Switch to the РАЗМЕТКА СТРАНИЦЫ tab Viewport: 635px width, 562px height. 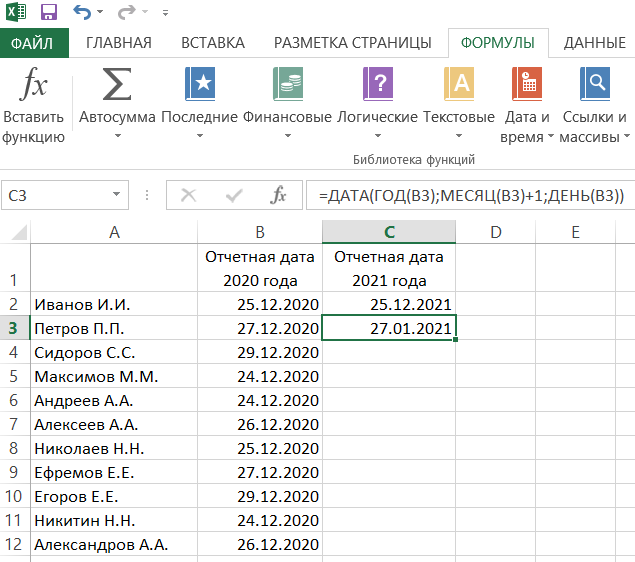[353, 43]
